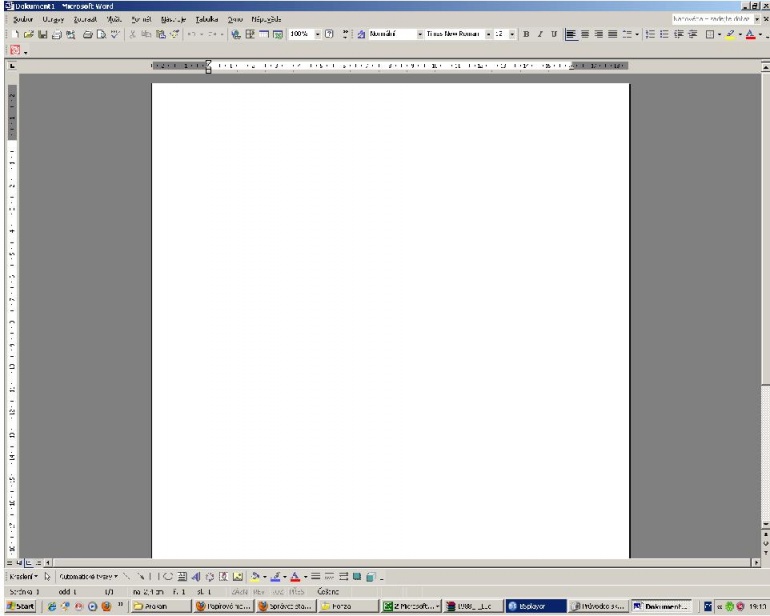Open Automatické tvary shapes dropdown
The height and width of the screenshot is (616, 770).
coord(88,577)
